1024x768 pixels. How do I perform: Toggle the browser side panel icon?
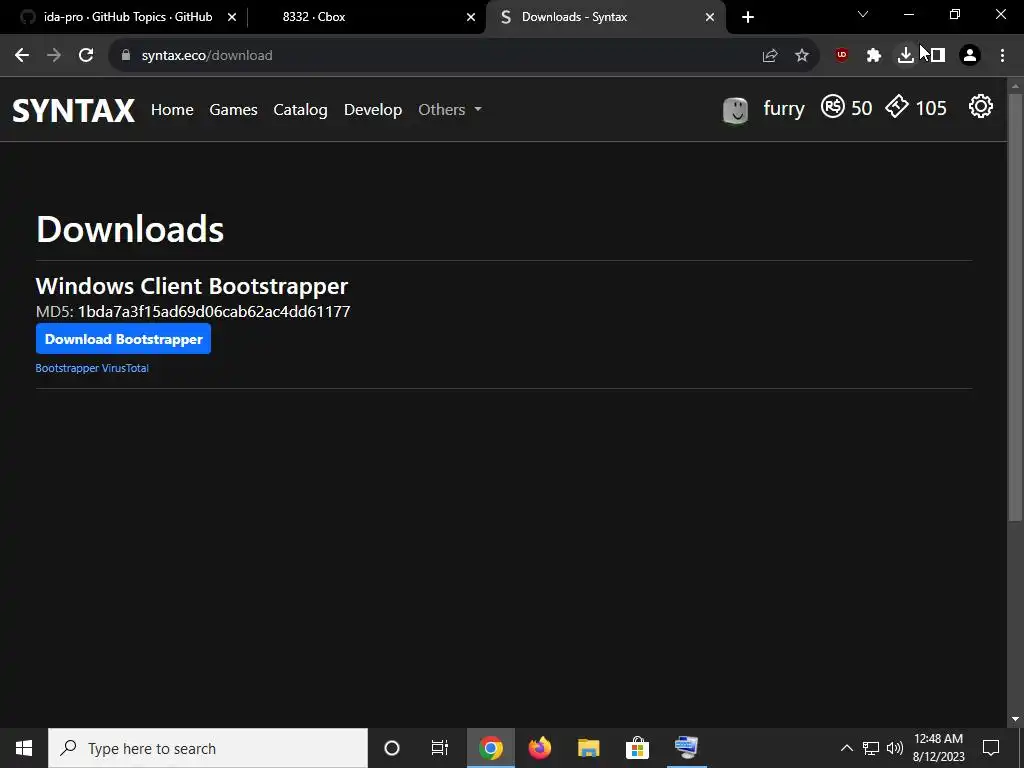[938, 56]
